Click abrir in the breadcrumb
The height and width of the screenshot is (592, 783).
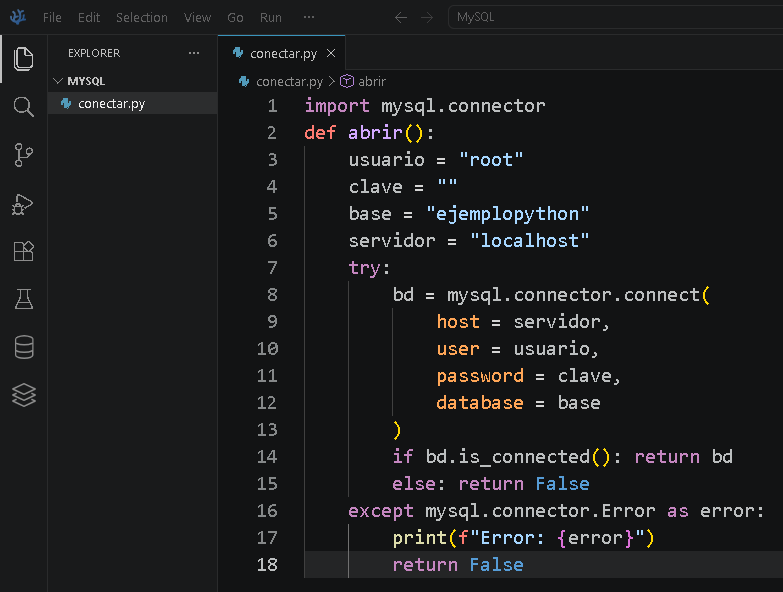pos(372,81)
